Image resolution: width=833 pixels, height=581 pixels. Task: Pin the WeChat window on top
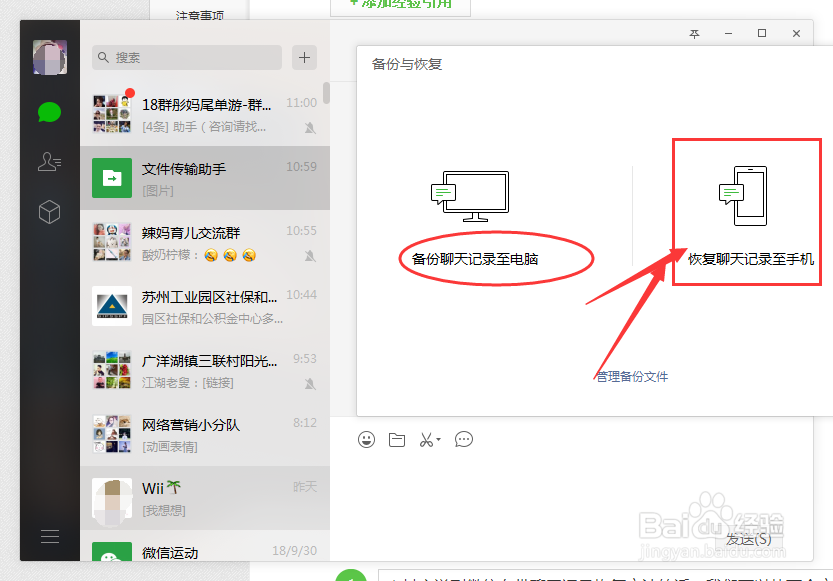coord(694,34)
